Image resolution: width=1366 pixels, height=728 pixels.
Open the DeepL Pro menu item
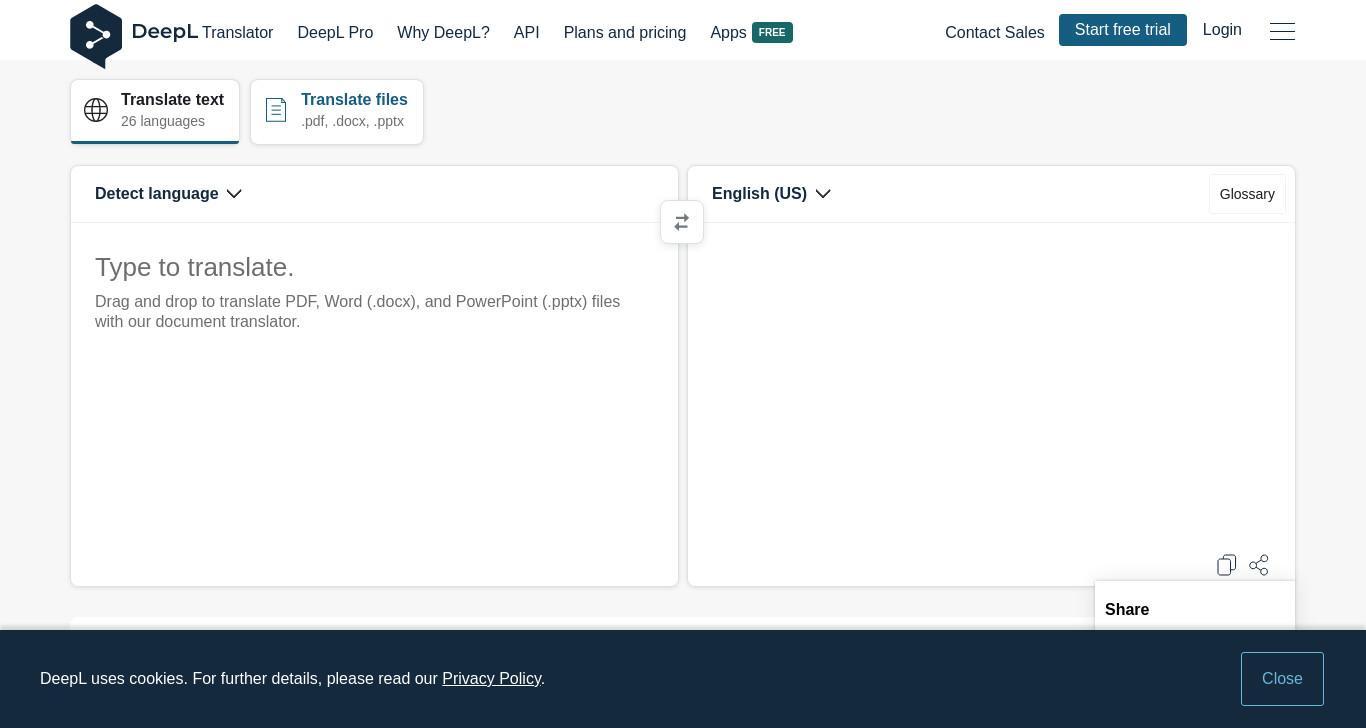click(x=335, y=33)
